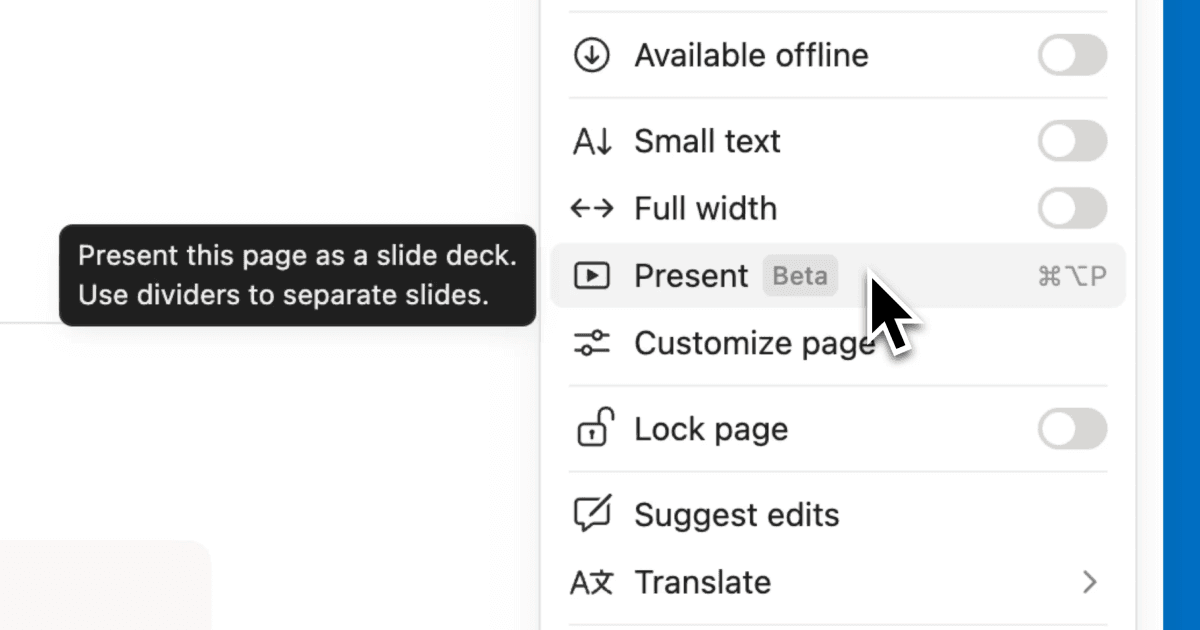Click the Full width arrows icon

[x=592, y=209]
